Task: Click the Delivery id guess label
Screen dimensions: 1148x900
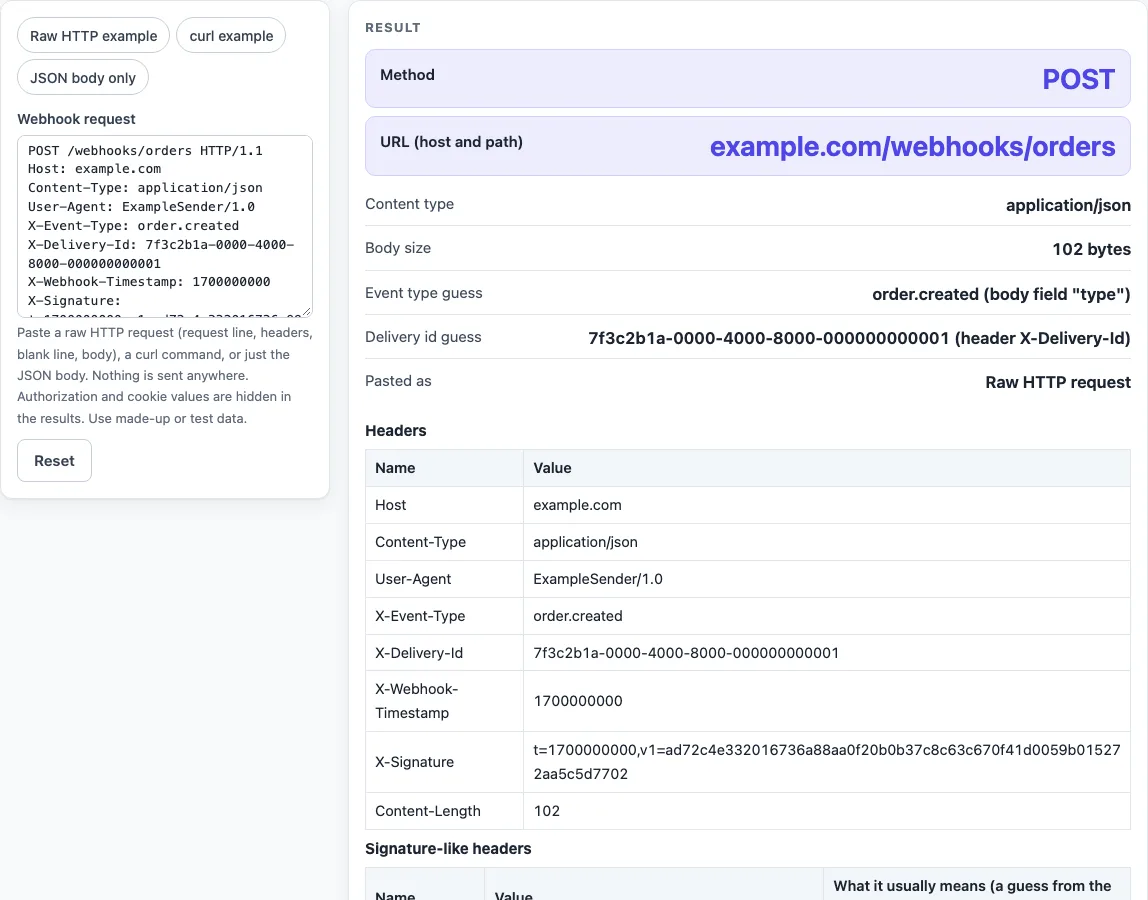Action: tap(423, 337)
